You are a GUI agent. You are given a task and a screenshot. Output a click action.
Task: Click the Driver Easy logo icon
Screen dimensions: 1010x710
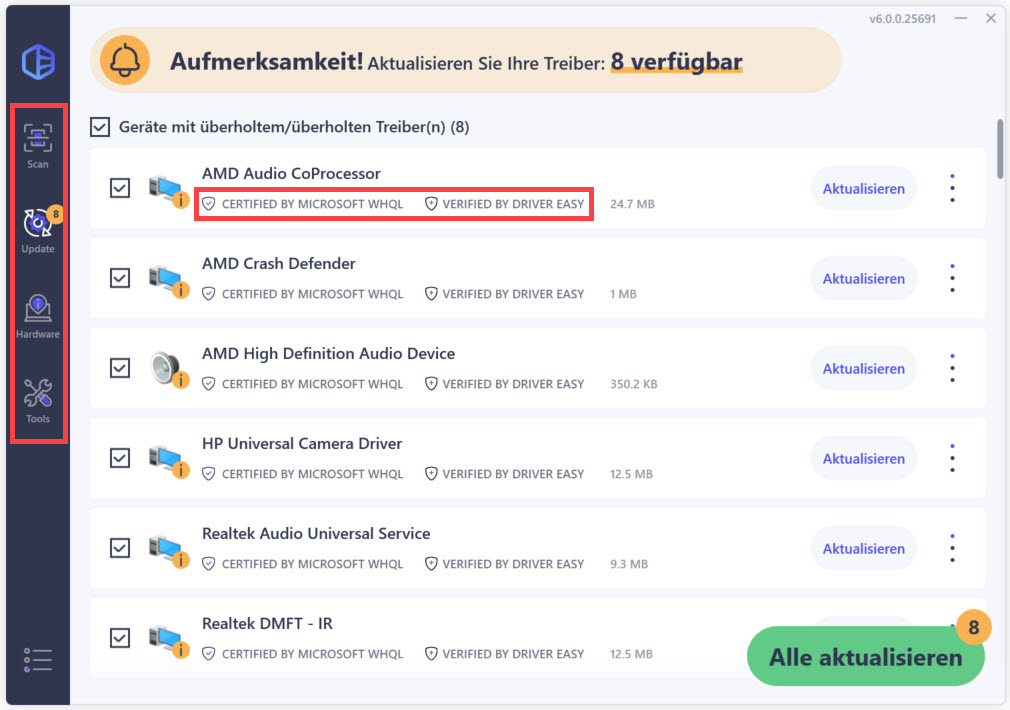tap(38, 62)
